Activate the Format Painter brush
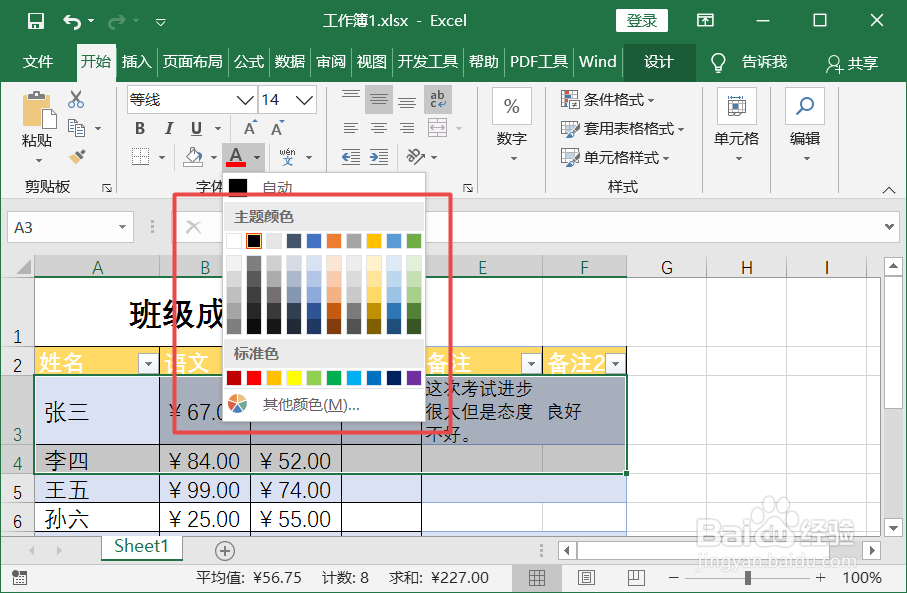 coord(76,156)
